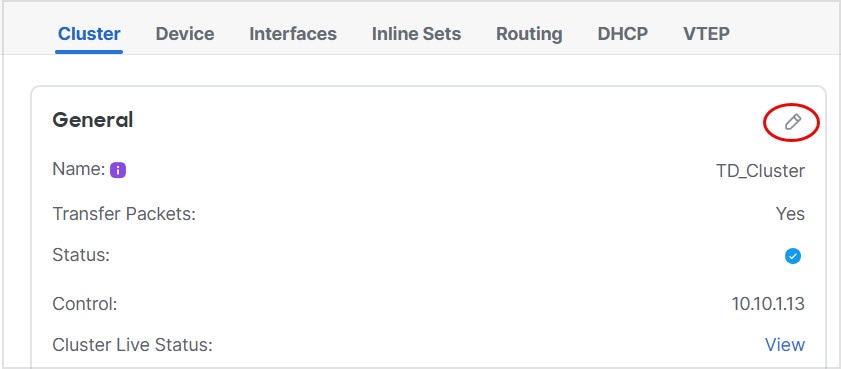Click the control IP address 10.10.1.13
Viewport: 841px width, 369px height.
pos(768,304)
